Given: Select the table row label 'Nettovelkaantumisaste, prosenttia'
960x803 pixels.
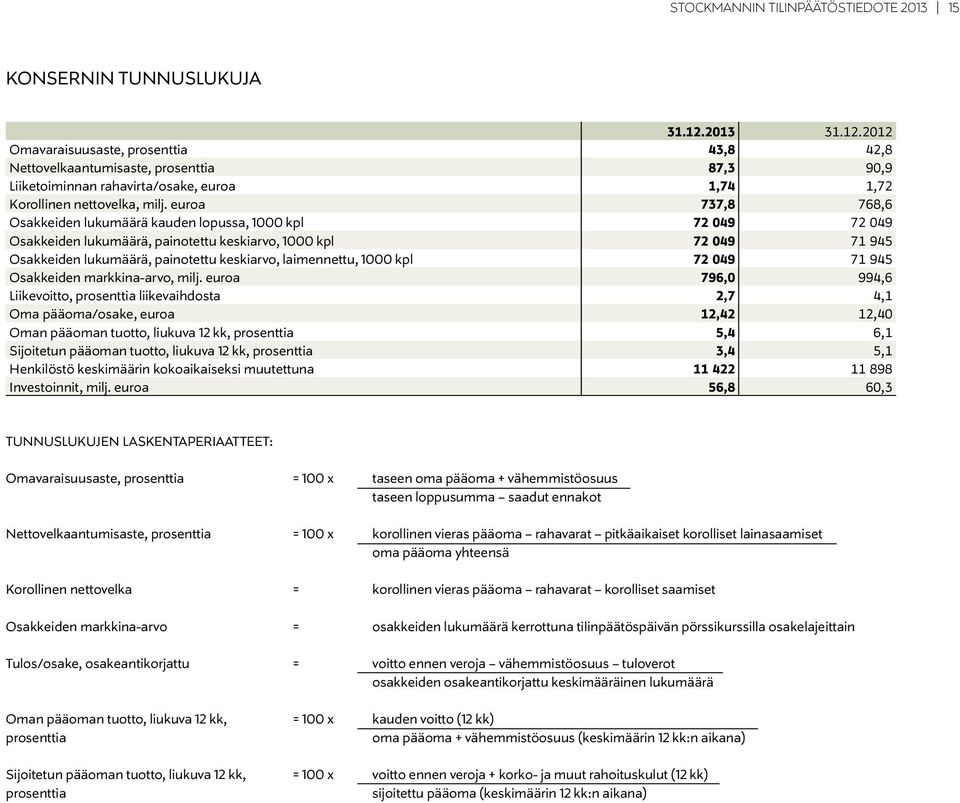Looking at the screenshot, I should coord(111,168).
